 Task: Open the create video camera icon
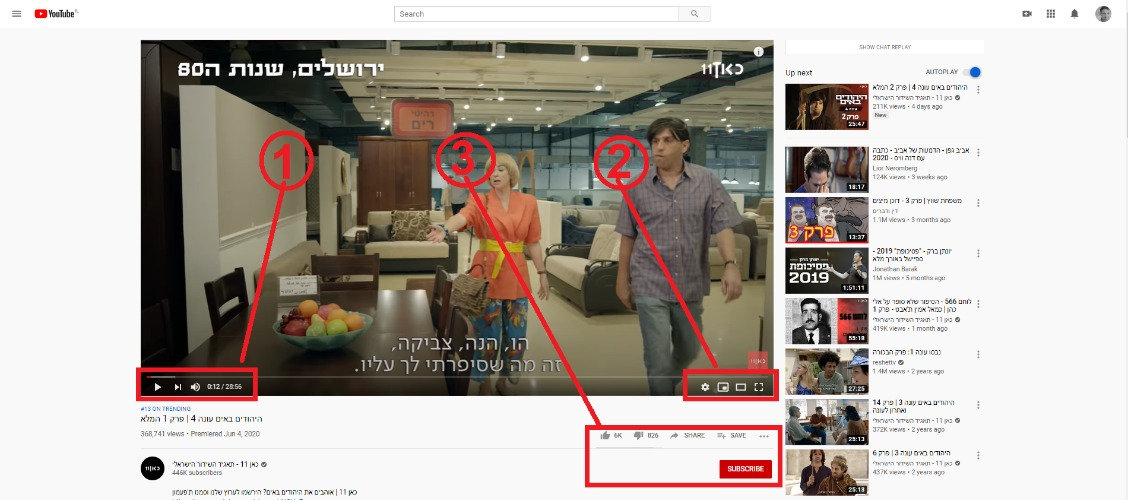coord(1027,14)
